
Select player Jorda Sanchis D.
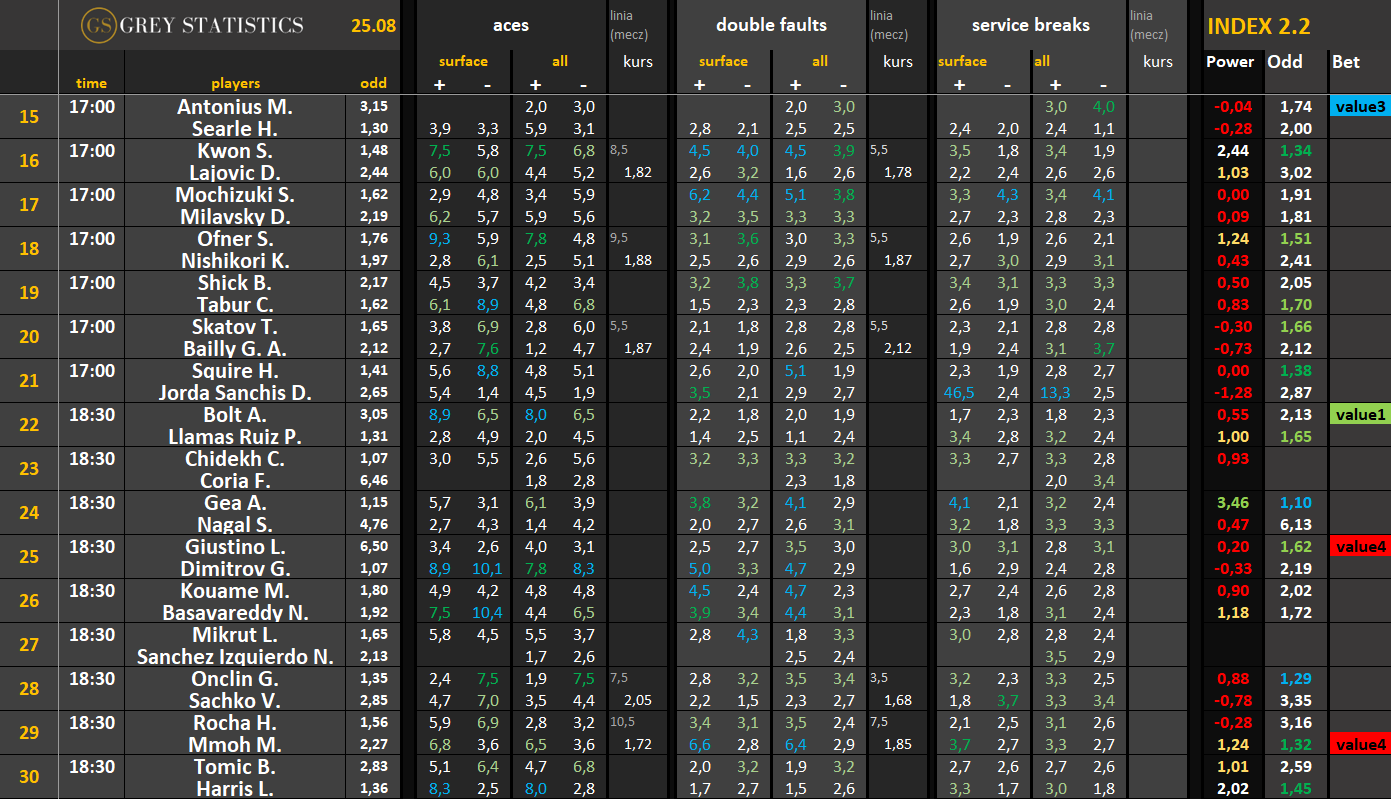tap(235, 392)
